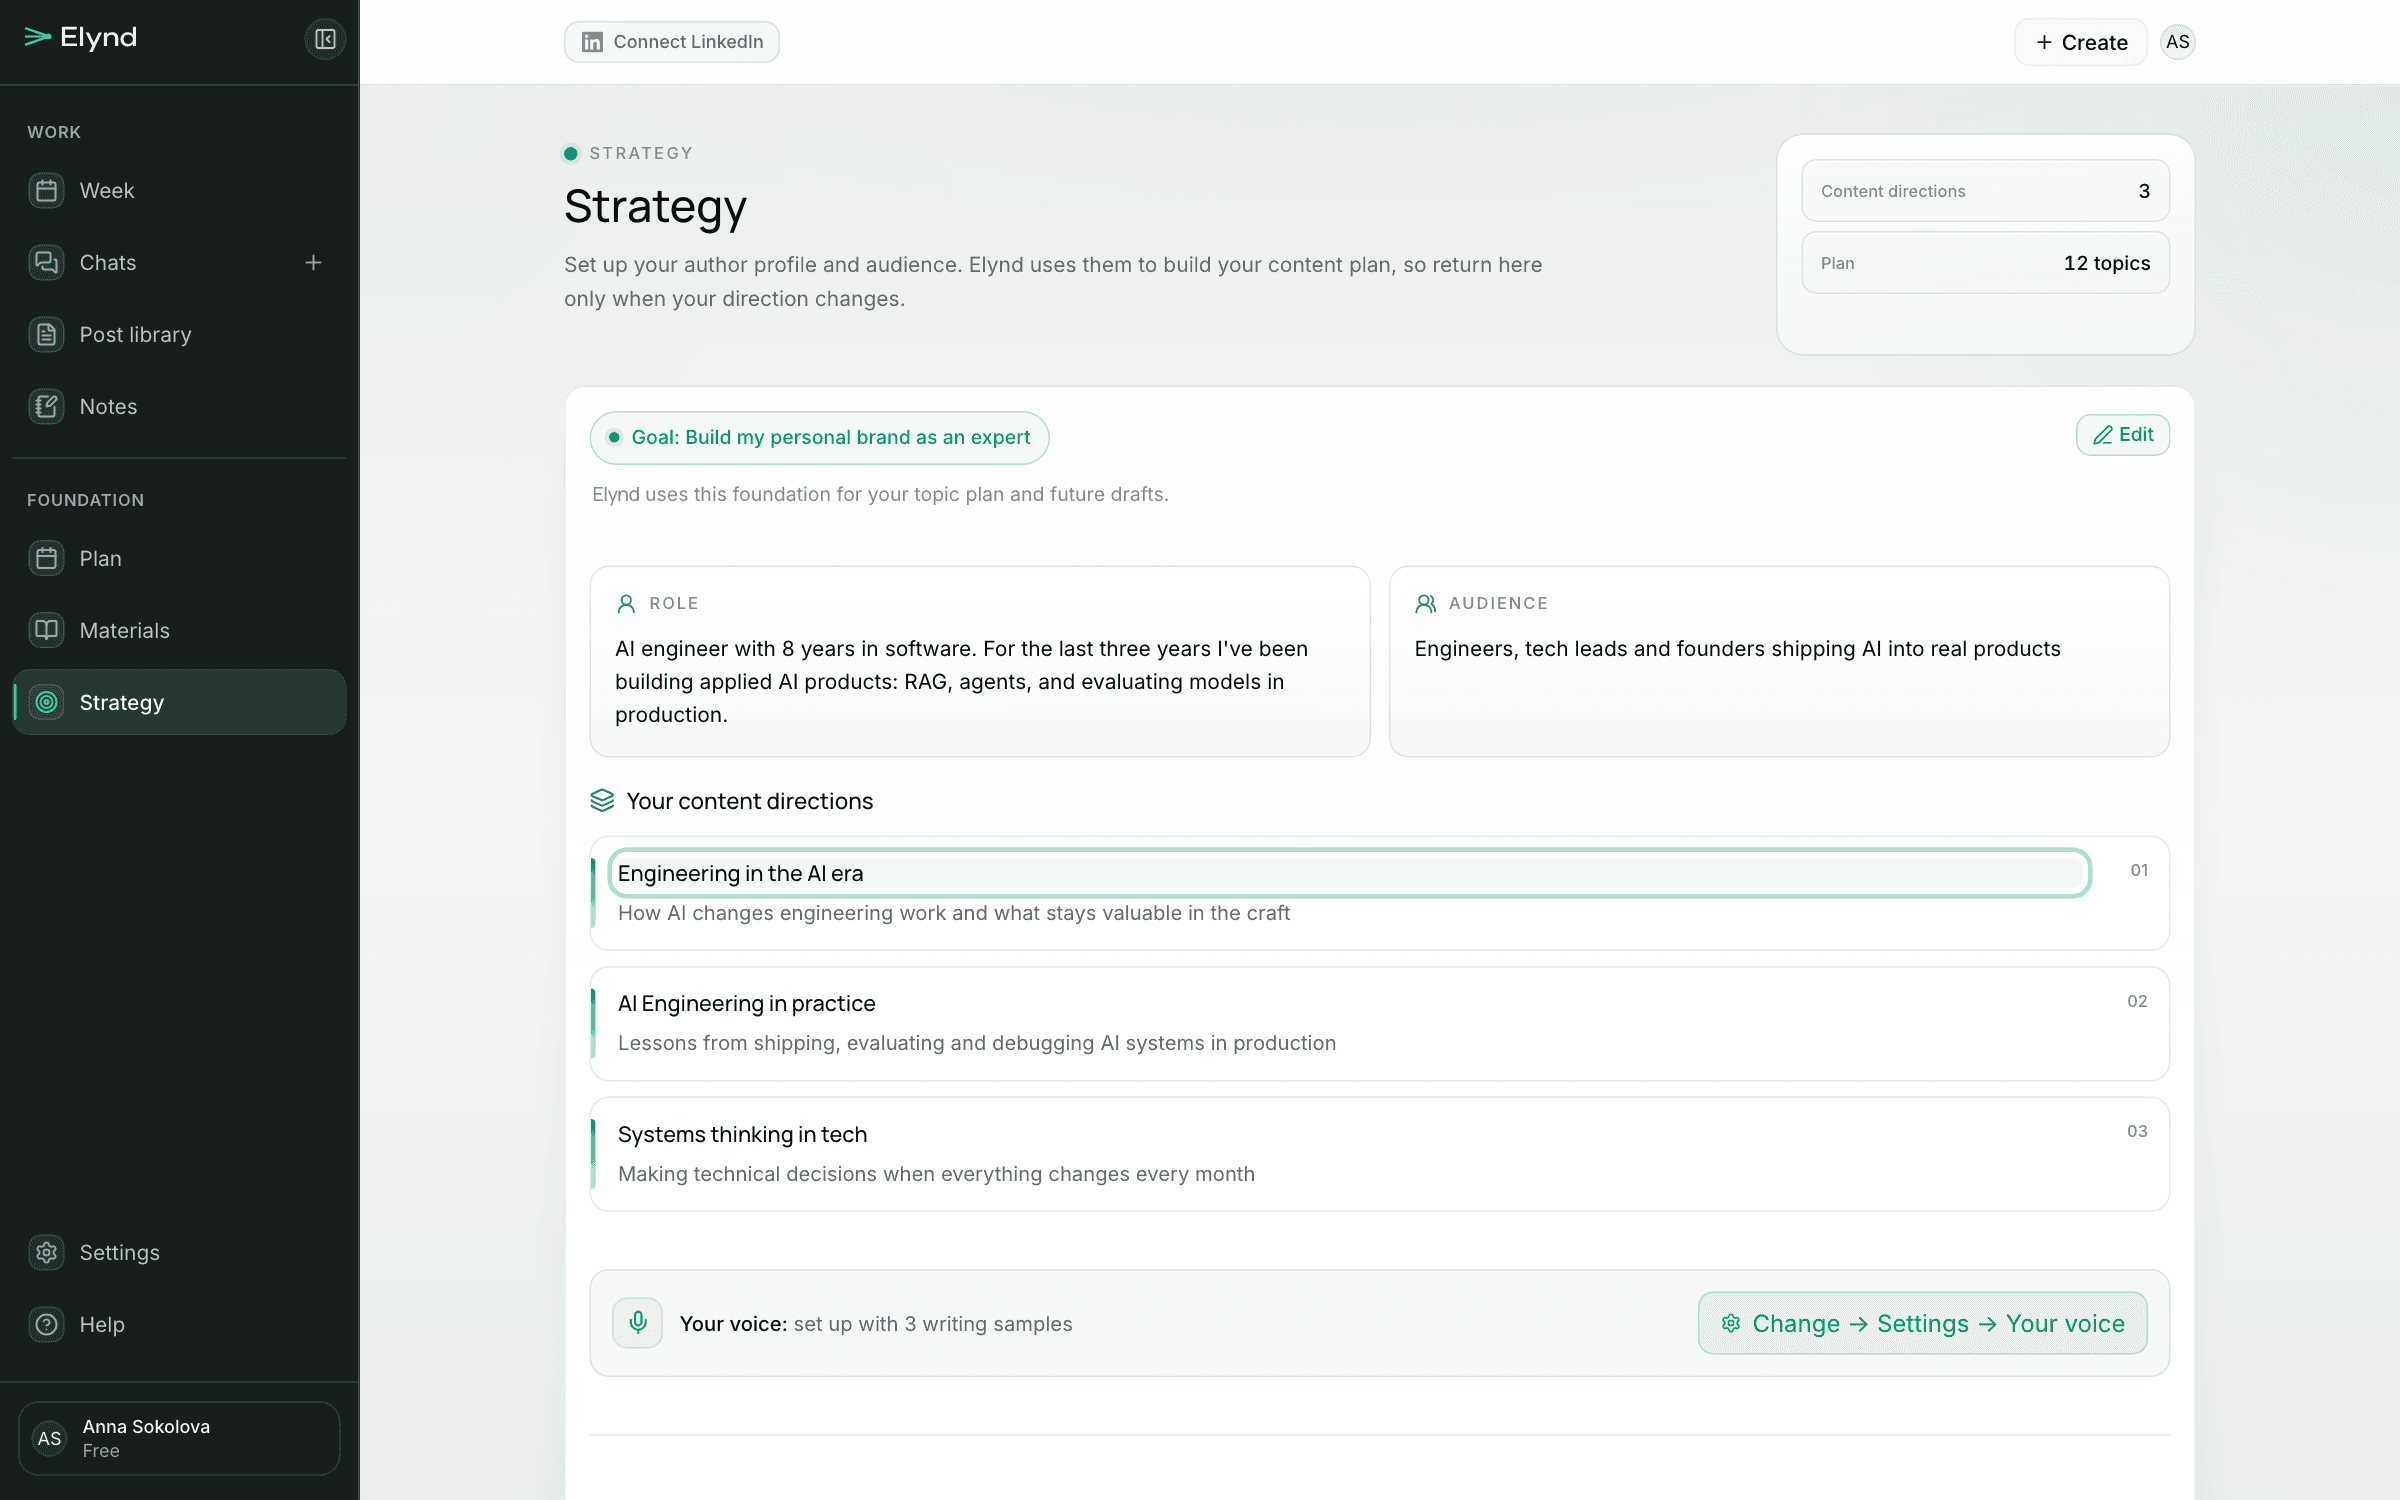The height and width of the screenshot is (1500, 2400).
Task: Click the Create button
Action: pos(2080,42)
